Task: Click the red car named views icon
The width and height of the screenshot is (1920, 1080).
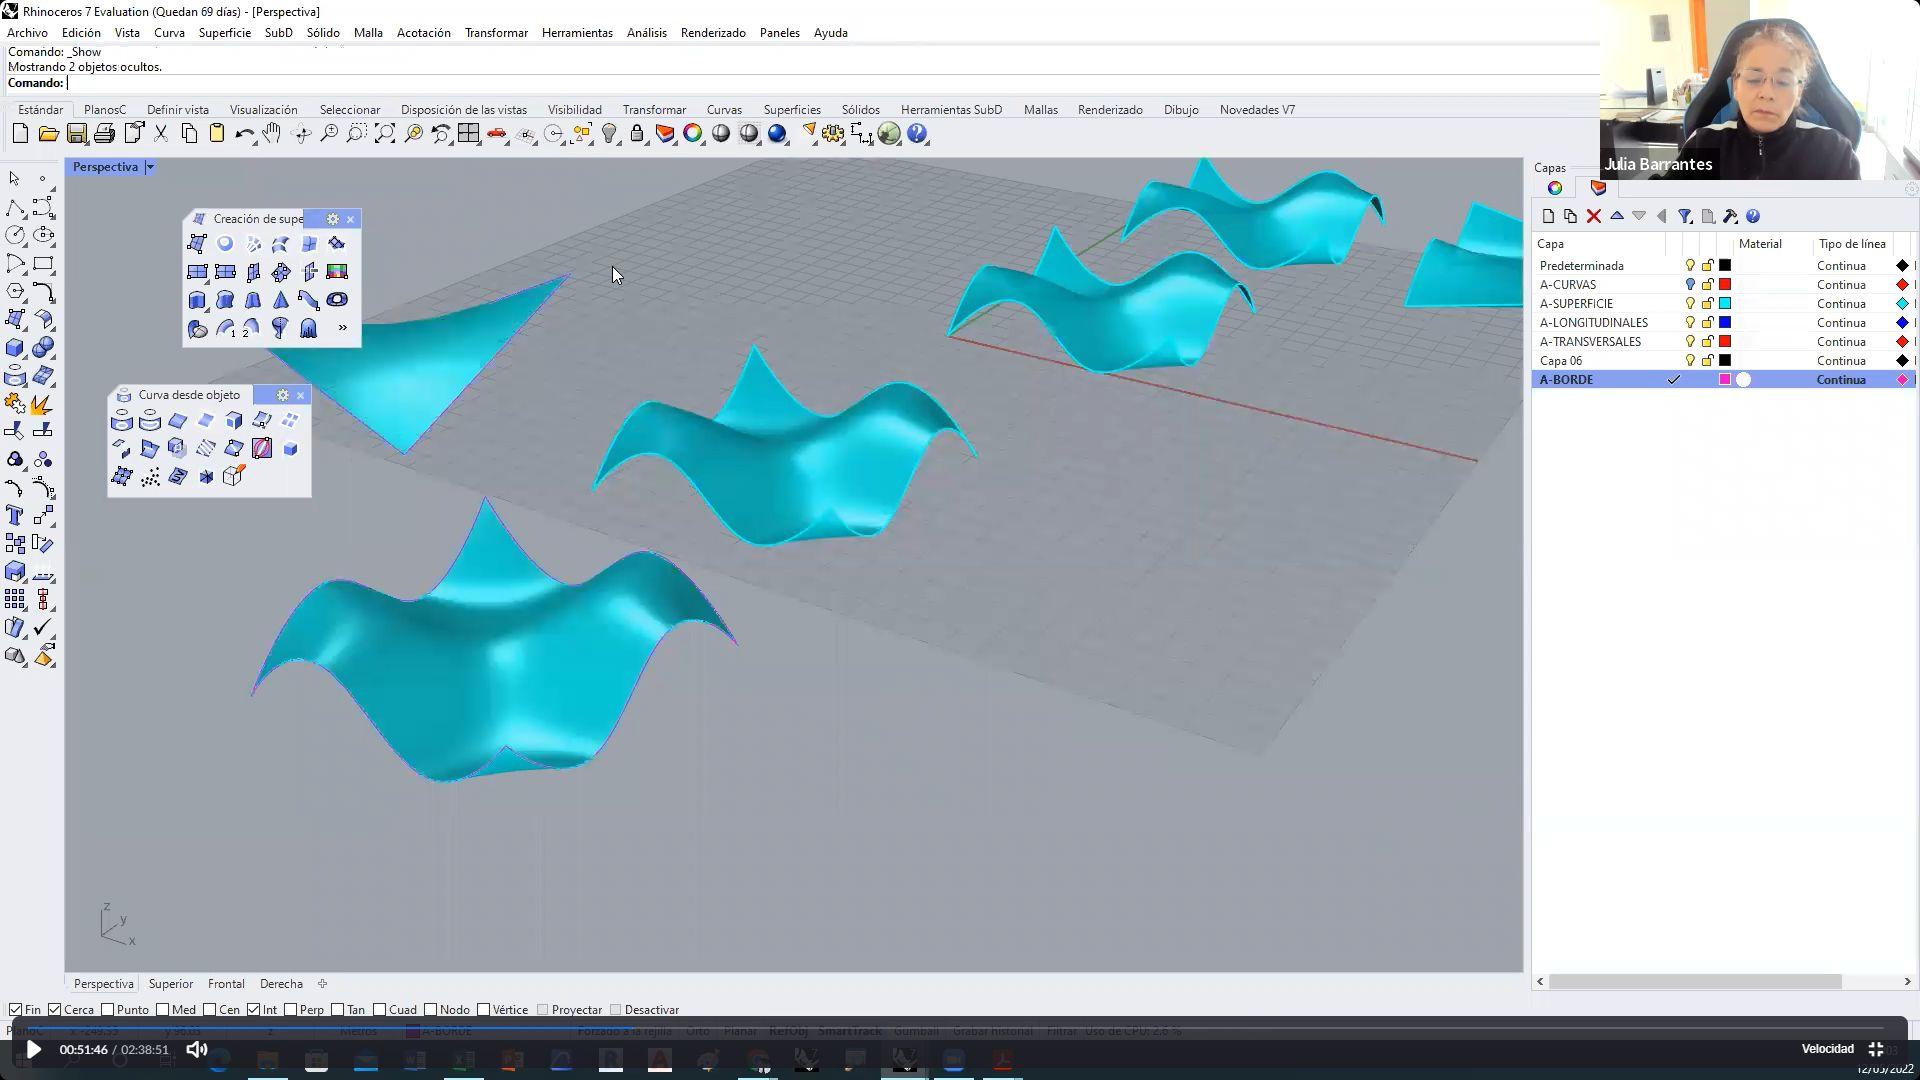Action: pos(497,134)
